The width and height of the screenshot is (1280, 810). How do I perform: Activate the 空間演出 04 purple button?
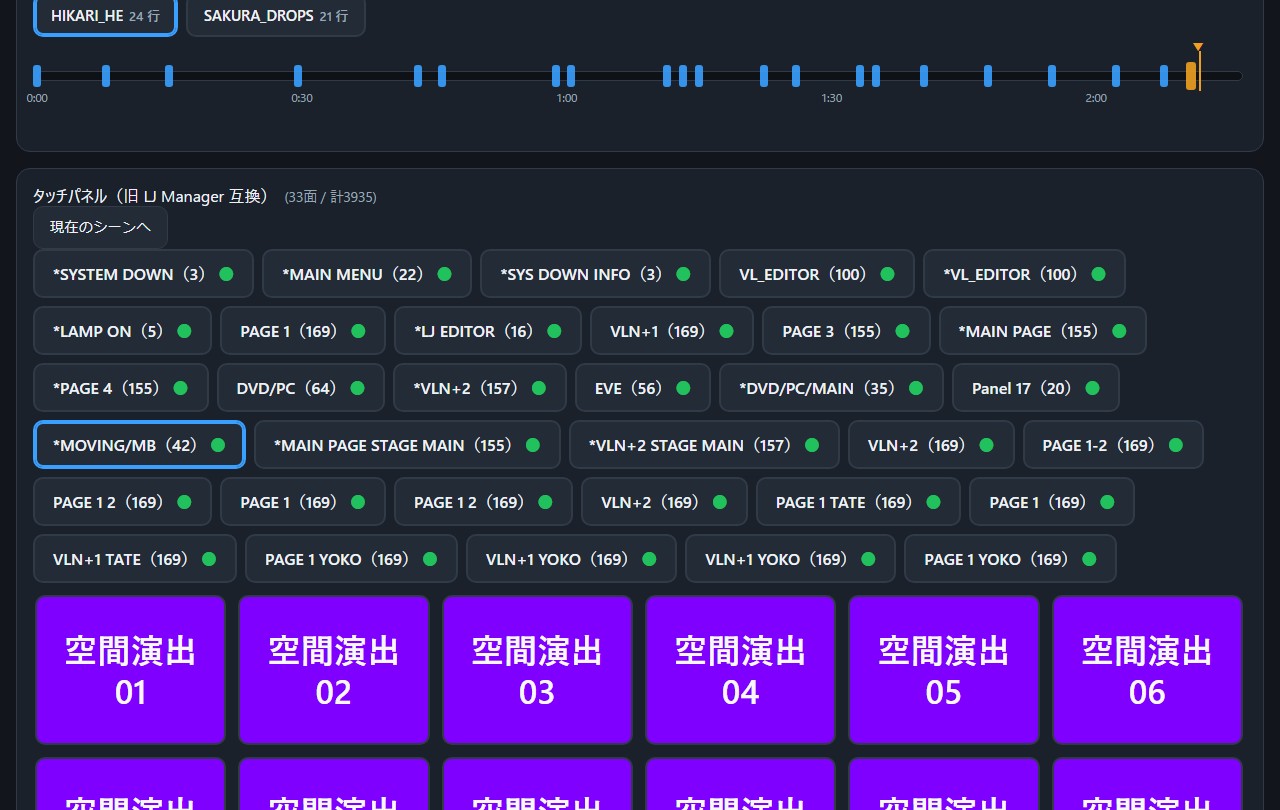click(740, 670)
